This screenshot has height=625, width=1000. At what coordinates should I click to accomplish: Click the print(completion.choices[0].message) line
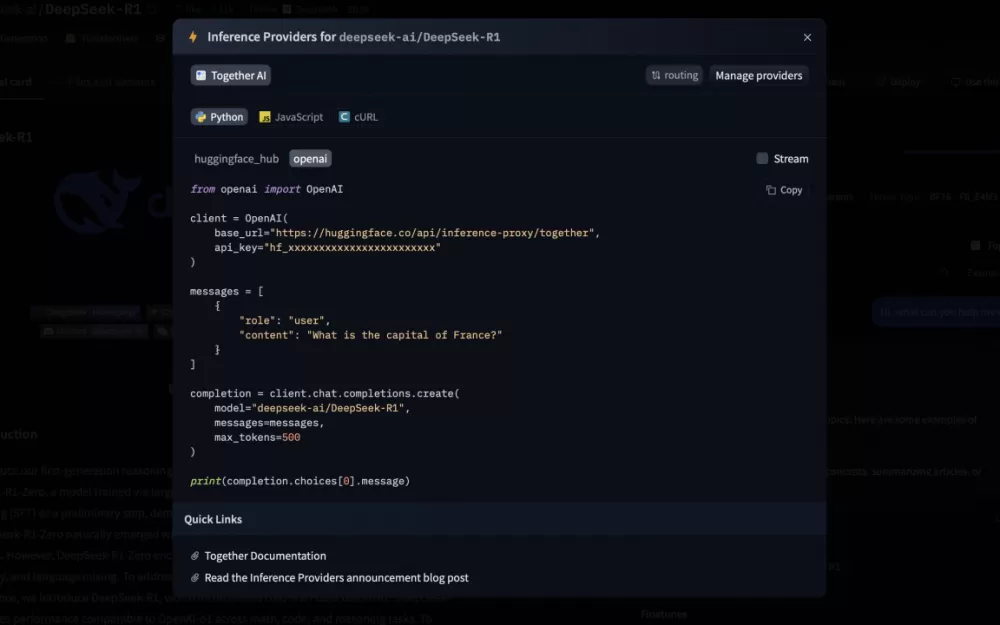click(x=300, y=481)
